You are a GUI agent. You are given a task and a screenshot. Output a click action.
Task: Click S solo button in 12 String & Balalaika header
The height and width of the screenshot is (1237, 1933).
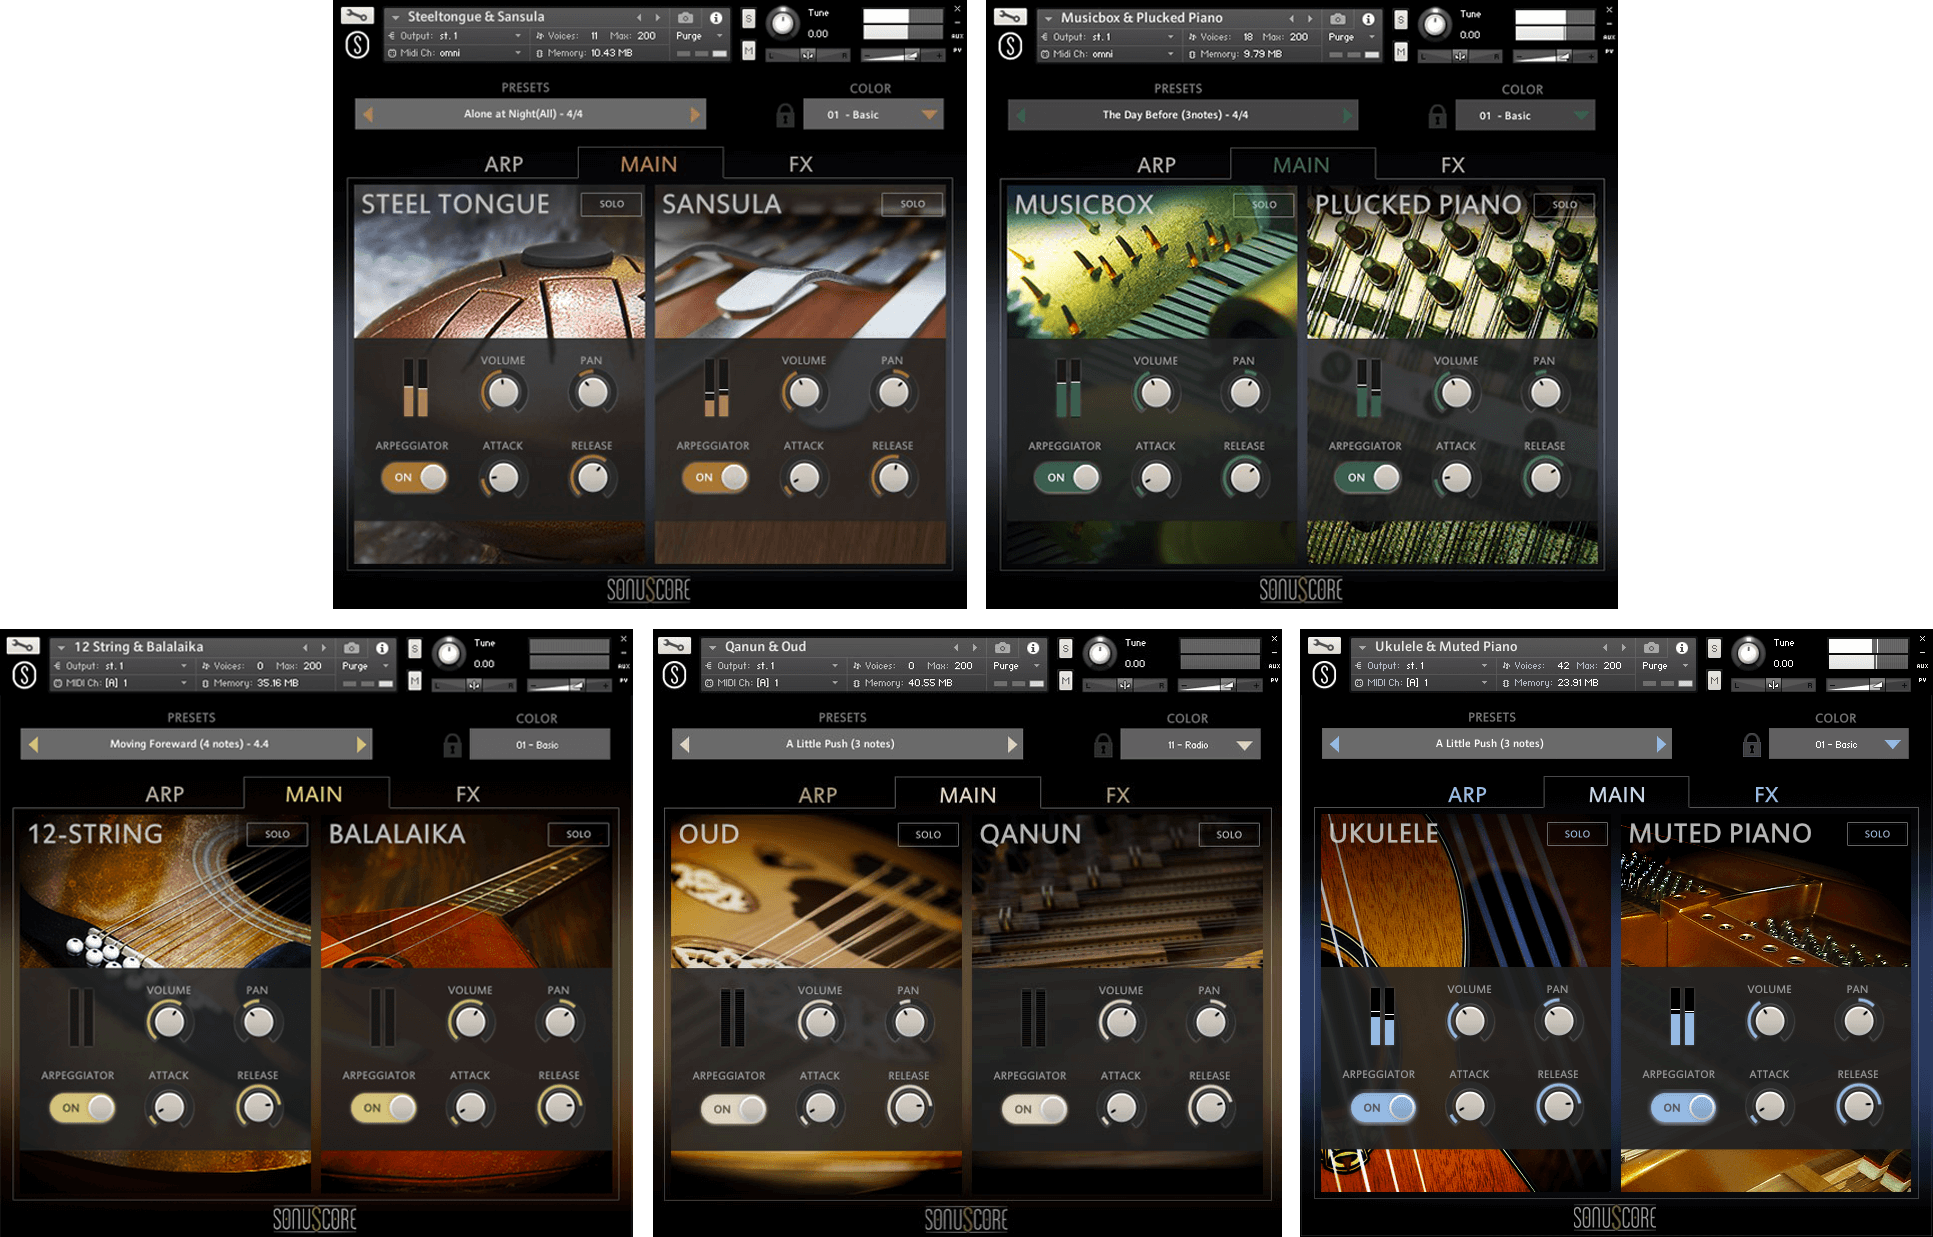point(414,648)
